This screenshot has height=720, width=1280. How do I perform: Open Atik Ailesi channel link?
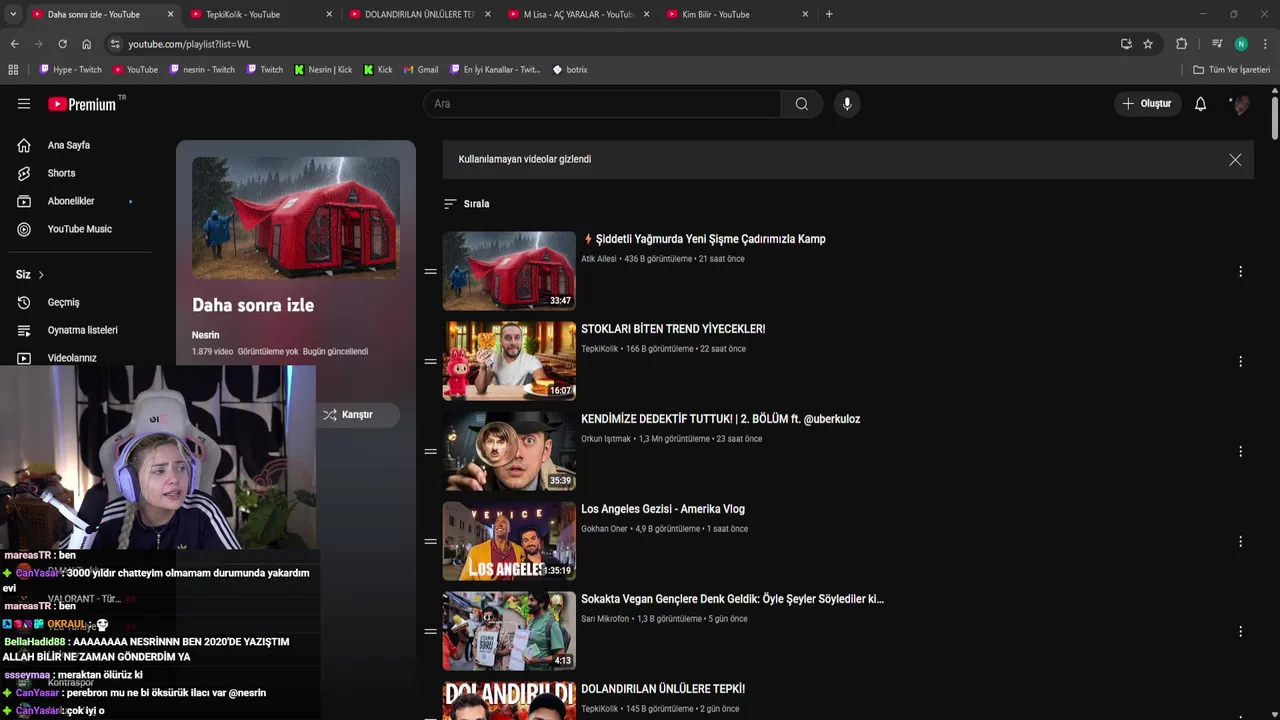599,259
